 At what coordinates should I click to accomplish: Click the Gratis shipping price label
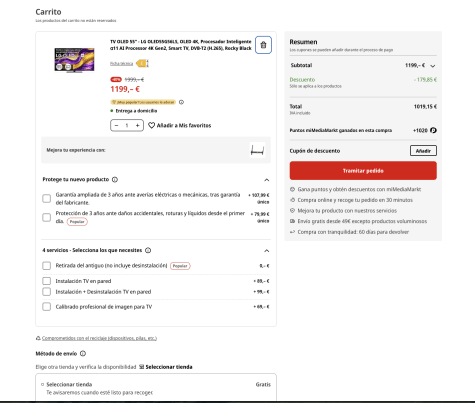click(x=263, y=385)
